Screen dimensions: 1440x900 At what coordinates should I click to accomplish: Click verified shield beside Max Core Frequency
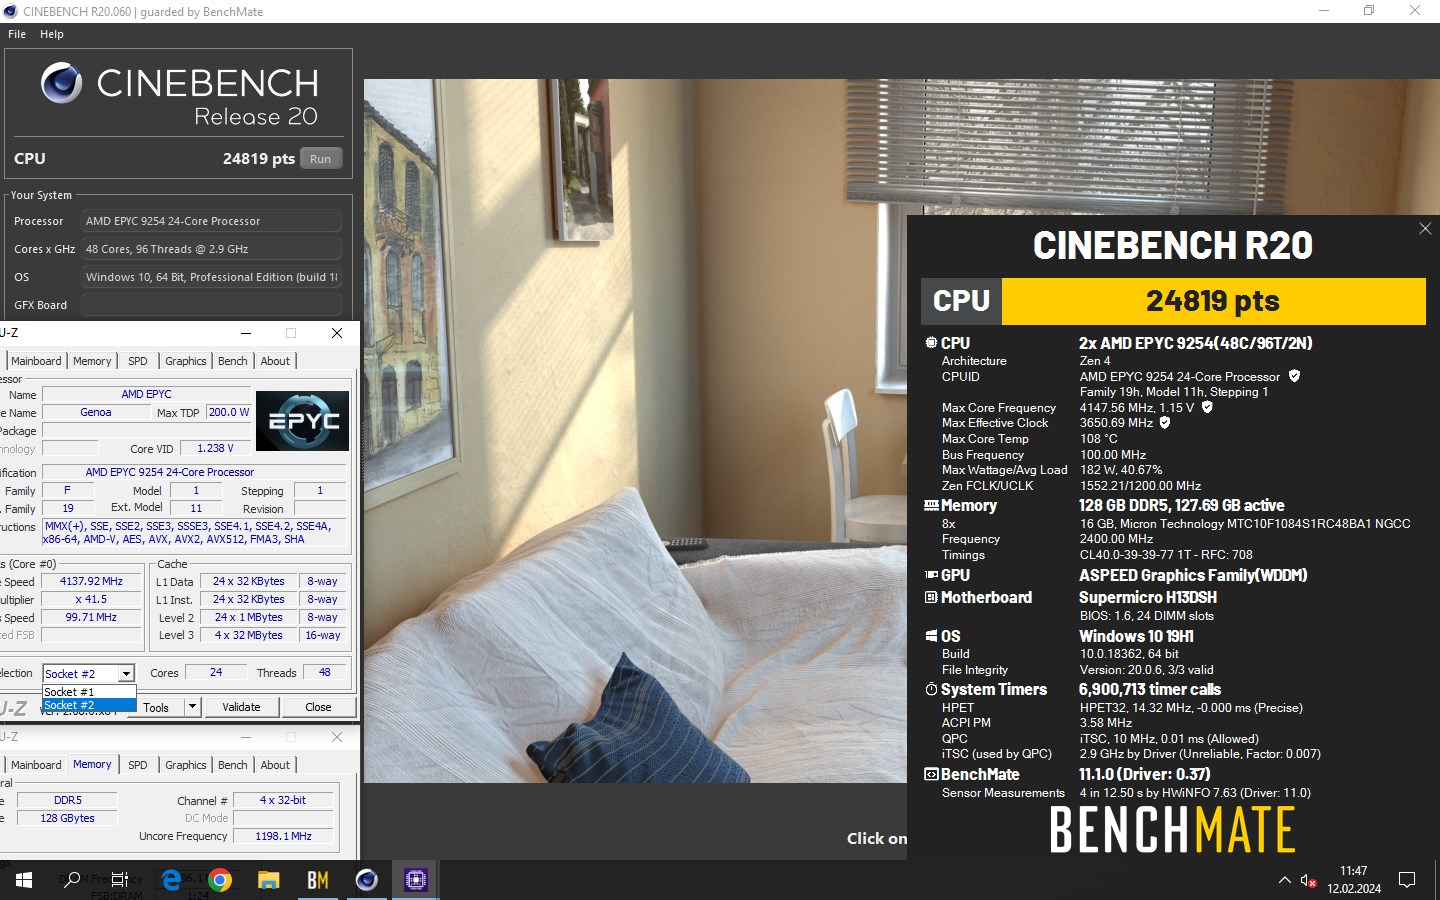(x=1207, y=407)
